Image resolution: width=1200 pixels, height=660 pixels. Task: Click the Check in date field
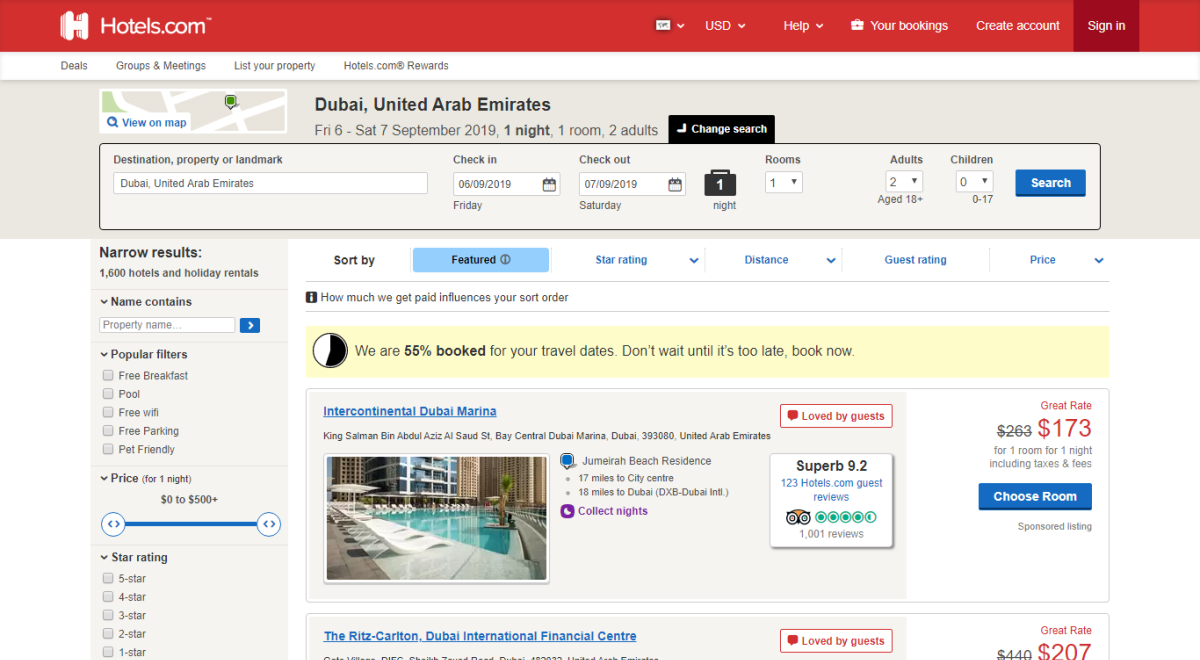tap(506, 184)
